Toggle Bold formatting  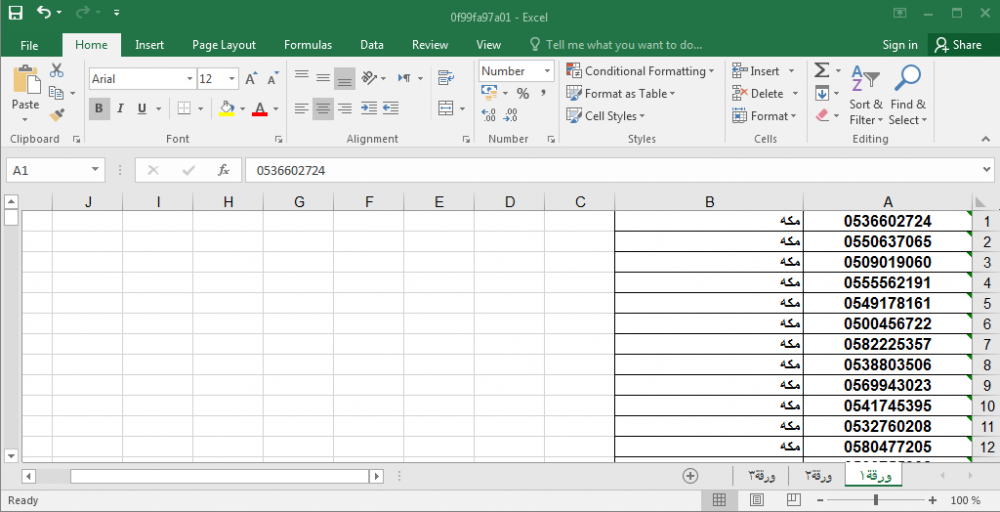[99, 108]
